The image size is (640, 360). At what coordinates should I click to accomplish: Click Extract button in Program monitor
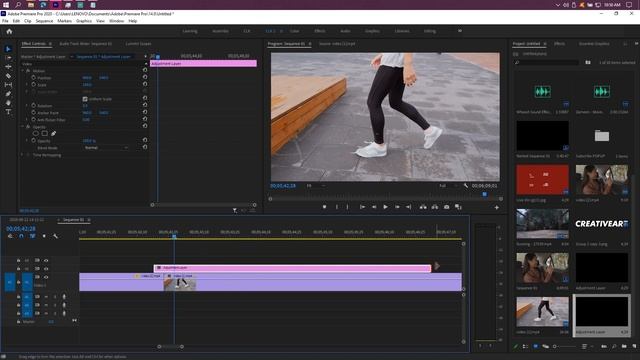[435, 207]
